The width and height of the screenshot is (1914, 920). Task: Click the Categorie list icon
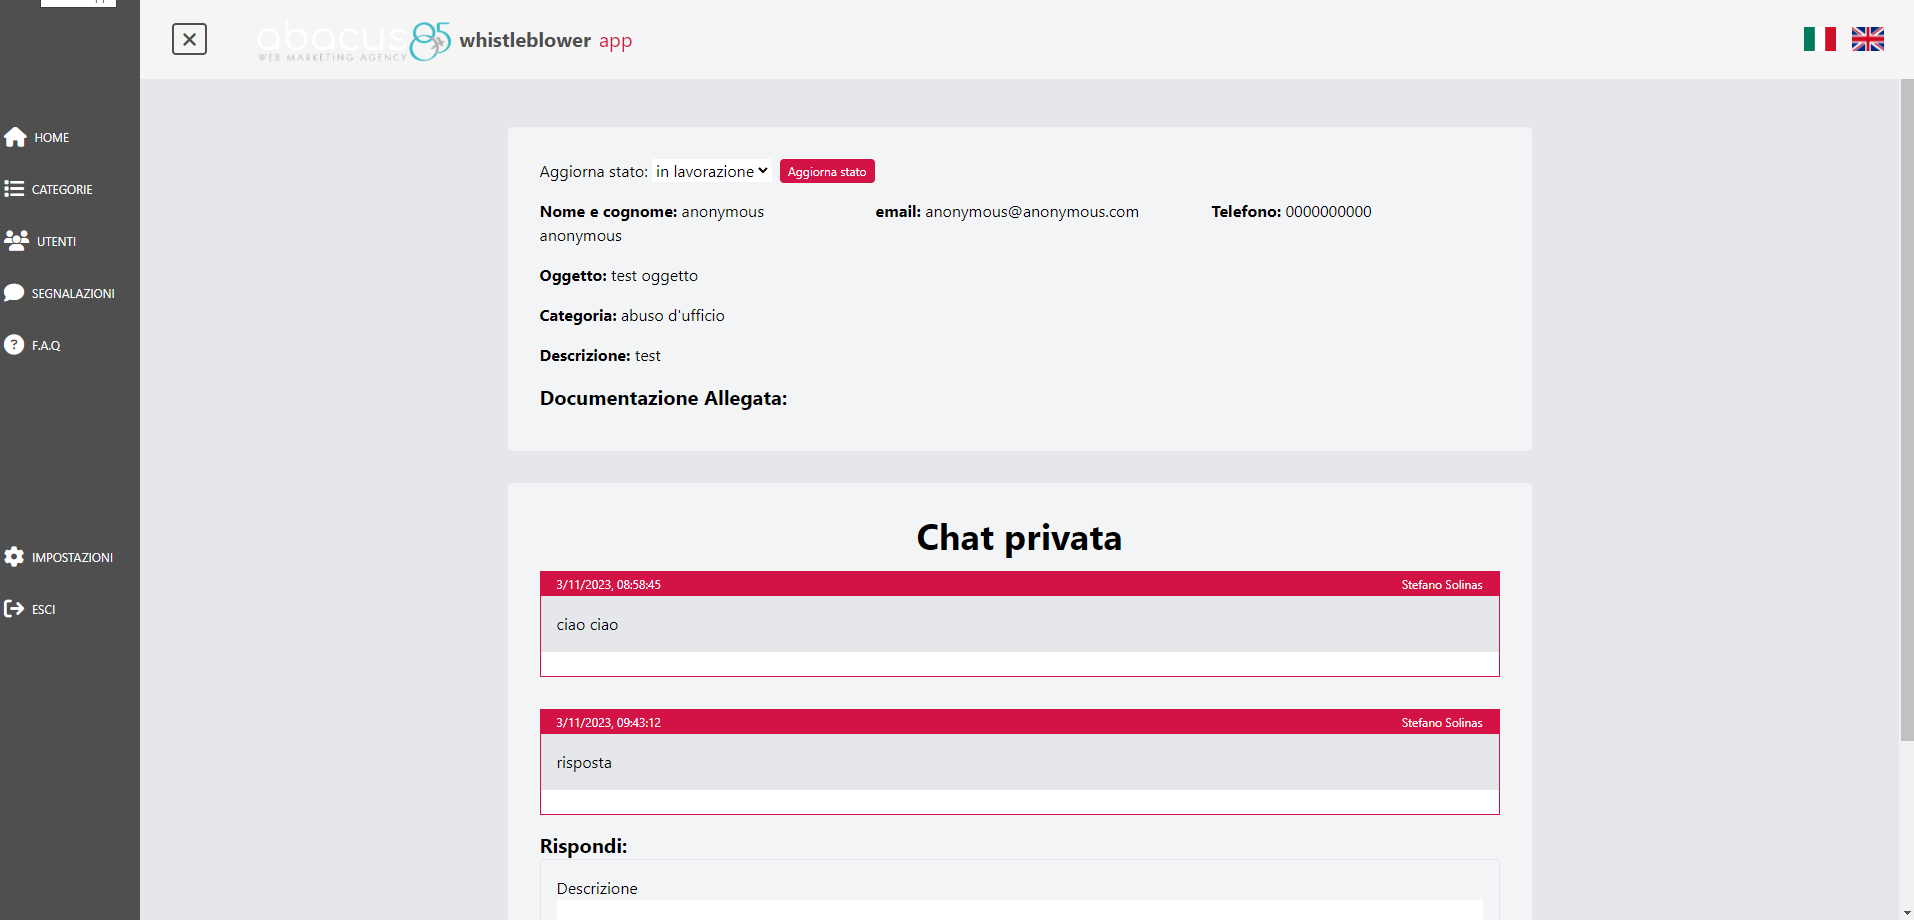coord(14,189)
